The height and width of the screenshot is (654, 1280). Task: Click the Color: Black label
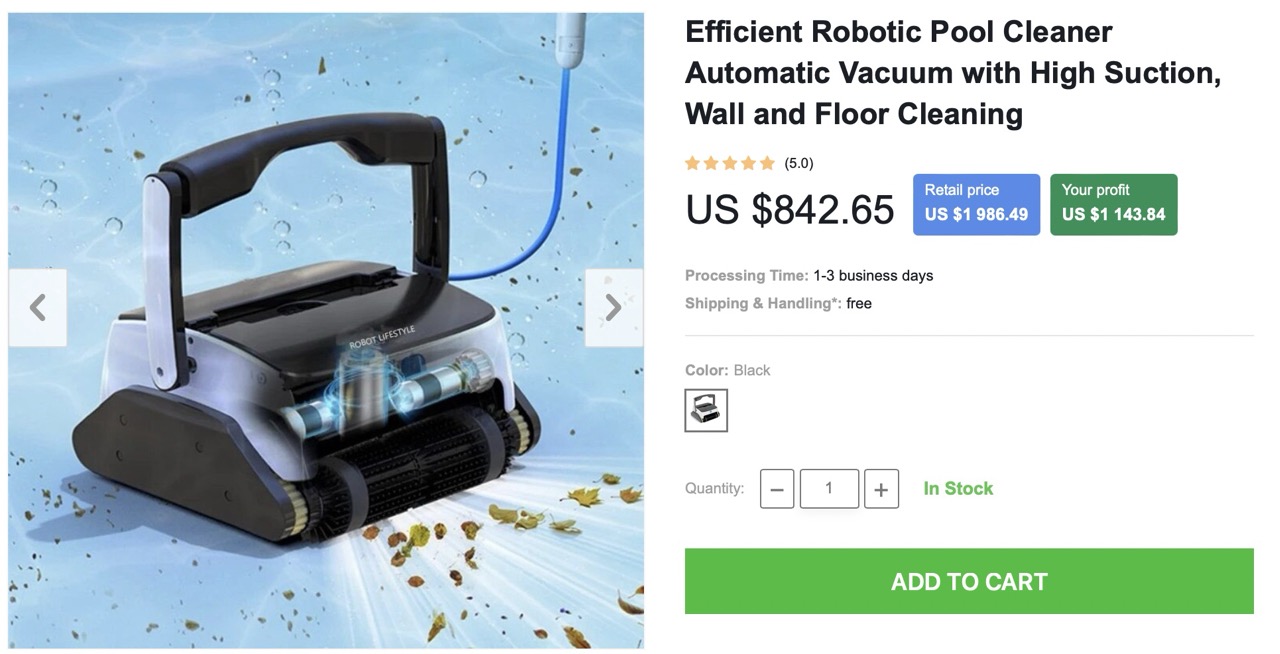point(728,370)
